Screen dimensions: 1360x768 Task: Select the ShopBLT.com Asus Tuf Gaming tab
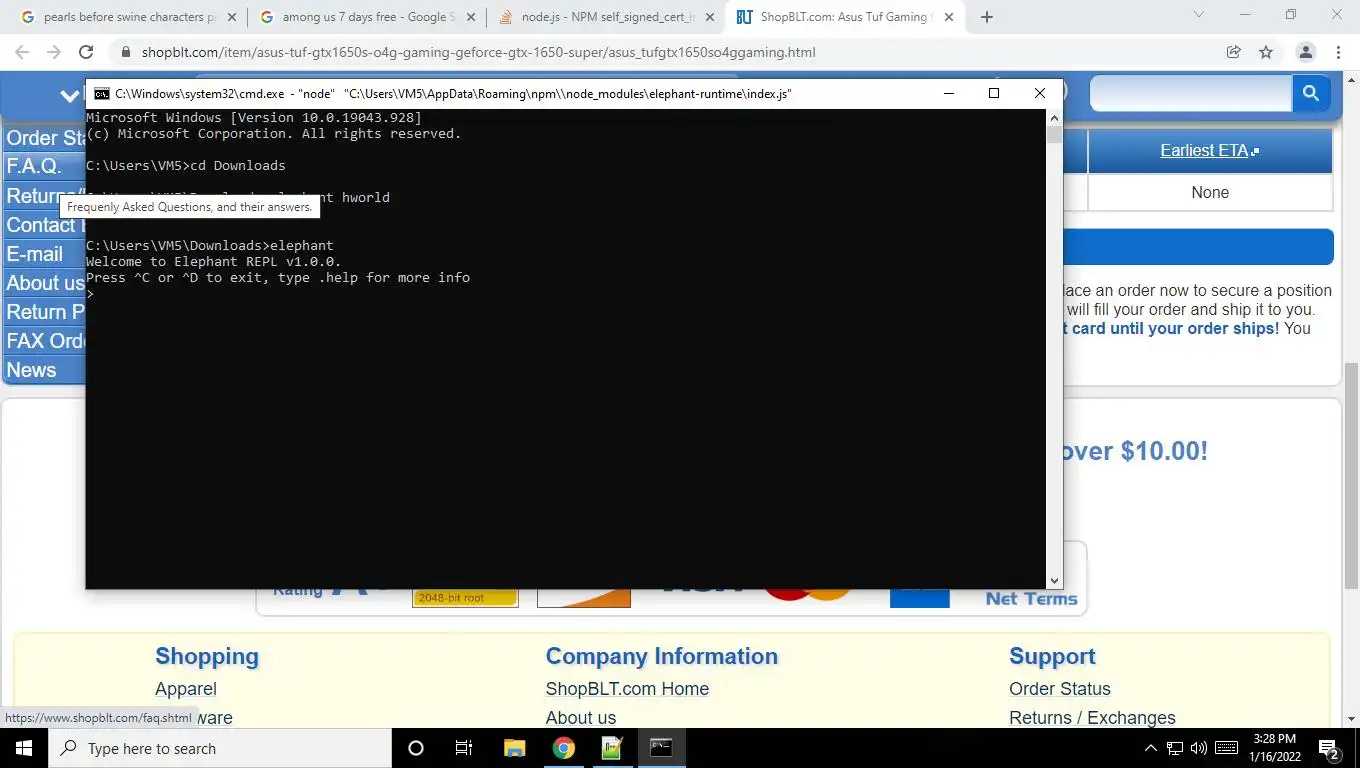[844, 17]
